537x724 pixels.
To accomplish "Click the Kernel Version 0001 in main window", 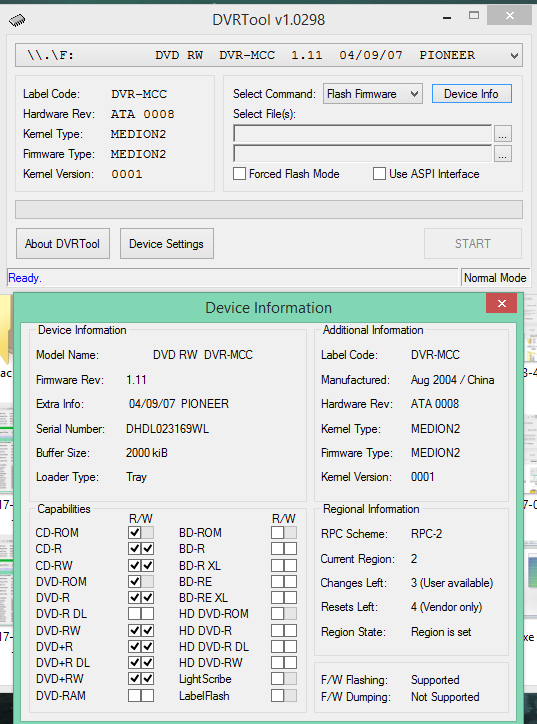I will click(127, 174).
